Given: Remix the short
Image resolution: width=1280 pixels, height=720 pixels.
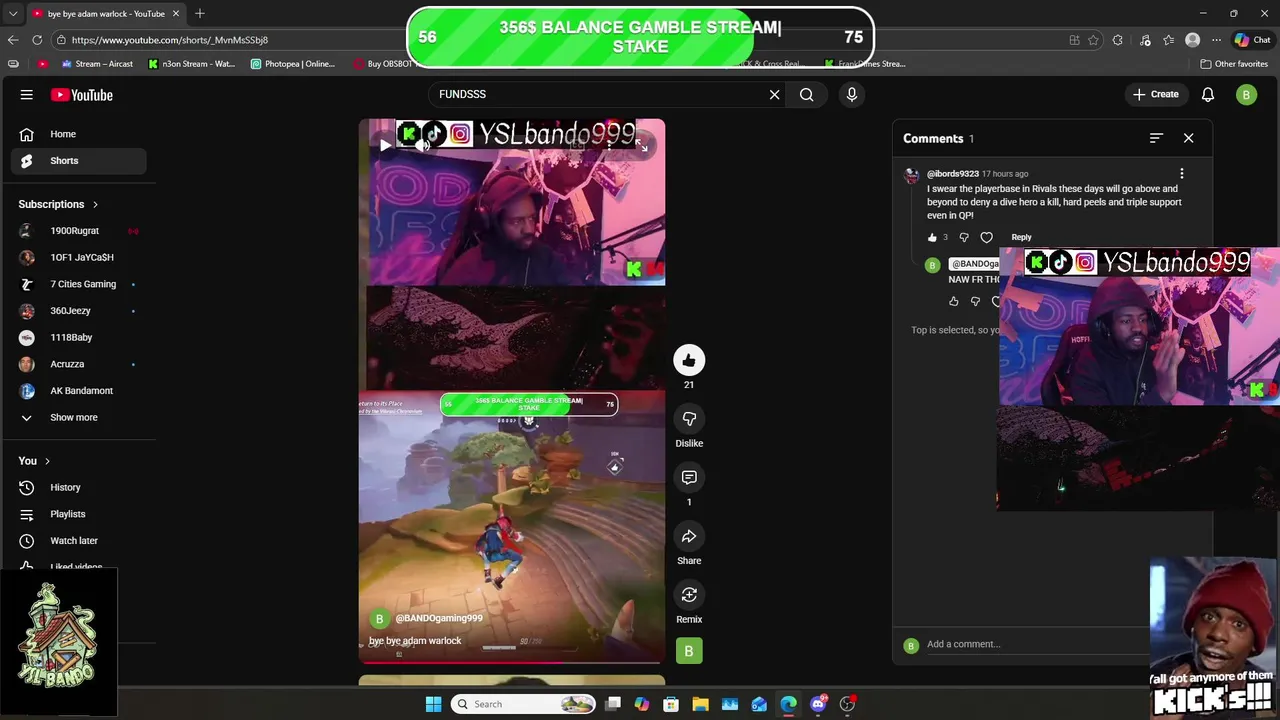Looking at the screenshot, I should (689, 595).
